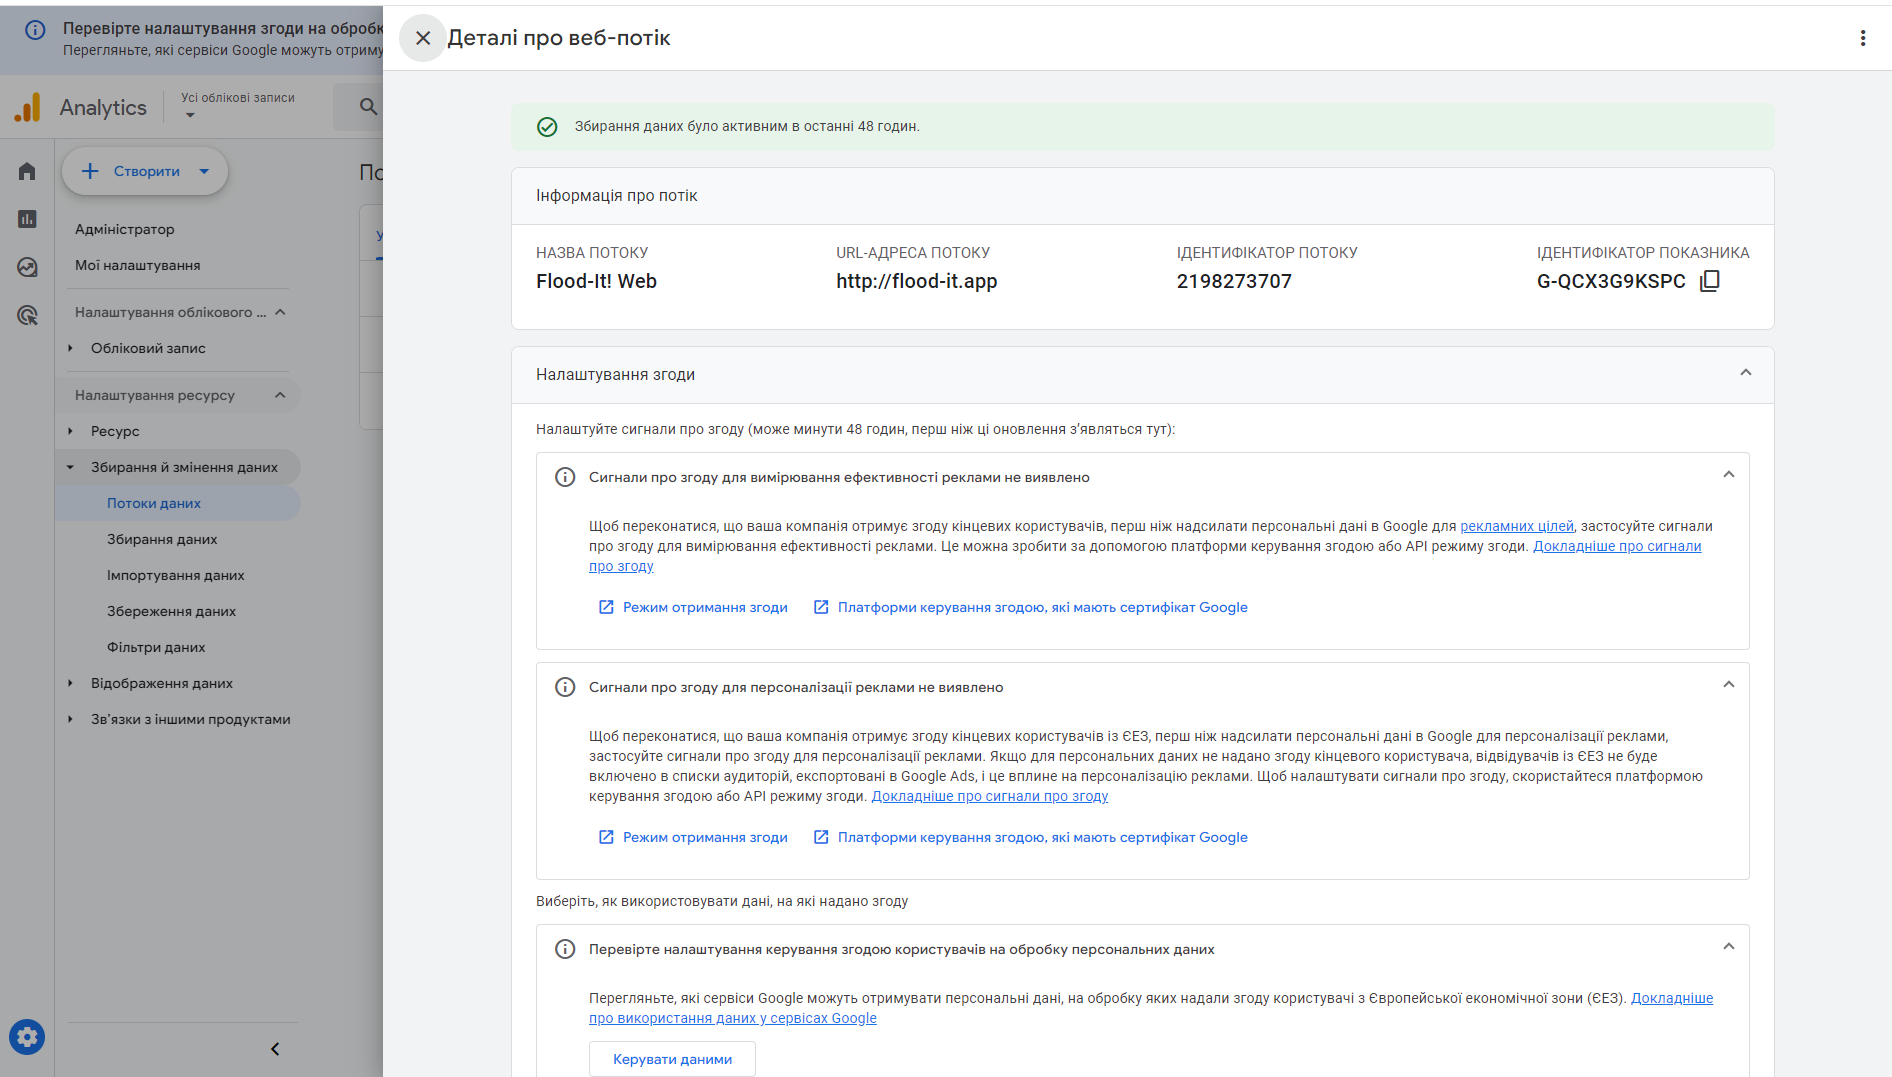This screenshot has width=1892, height=1077.
Task: Click the Analytics logo icon
Action: (28, 107)
